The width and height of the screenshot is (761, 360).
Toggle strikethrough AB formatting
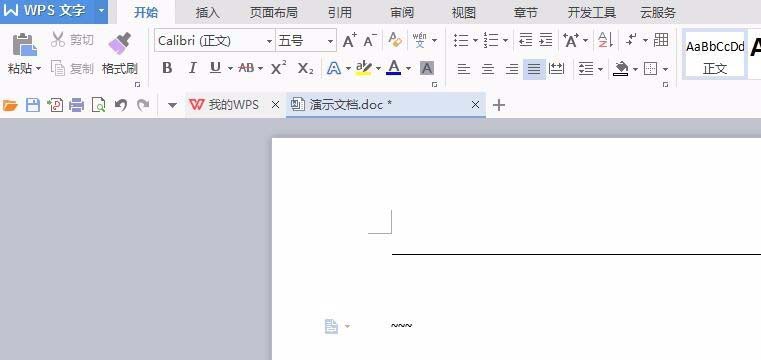[x=247, y=68]
